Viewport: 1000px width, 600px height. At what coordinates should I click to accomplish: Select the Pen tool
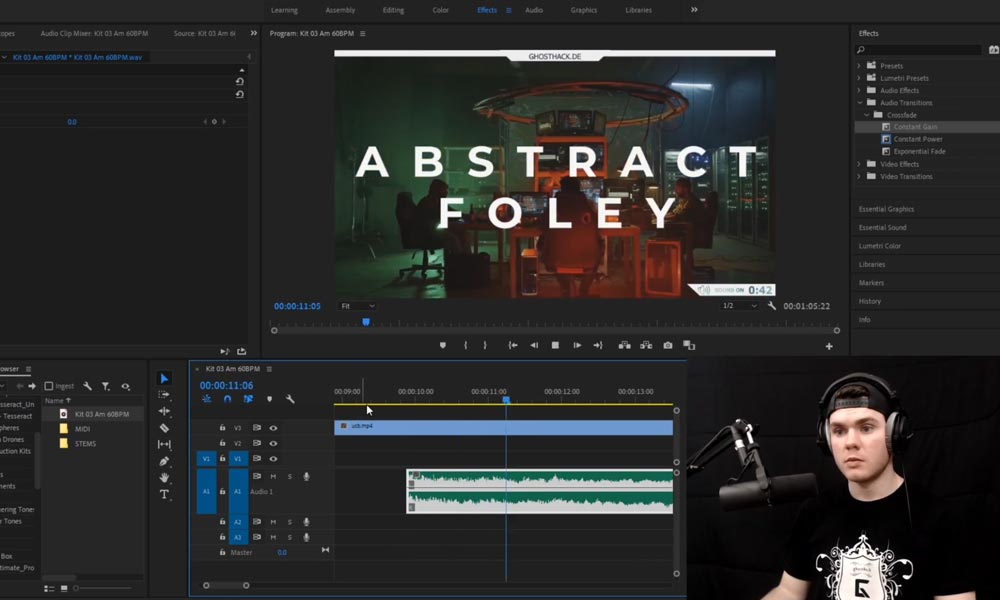point(164,461)
